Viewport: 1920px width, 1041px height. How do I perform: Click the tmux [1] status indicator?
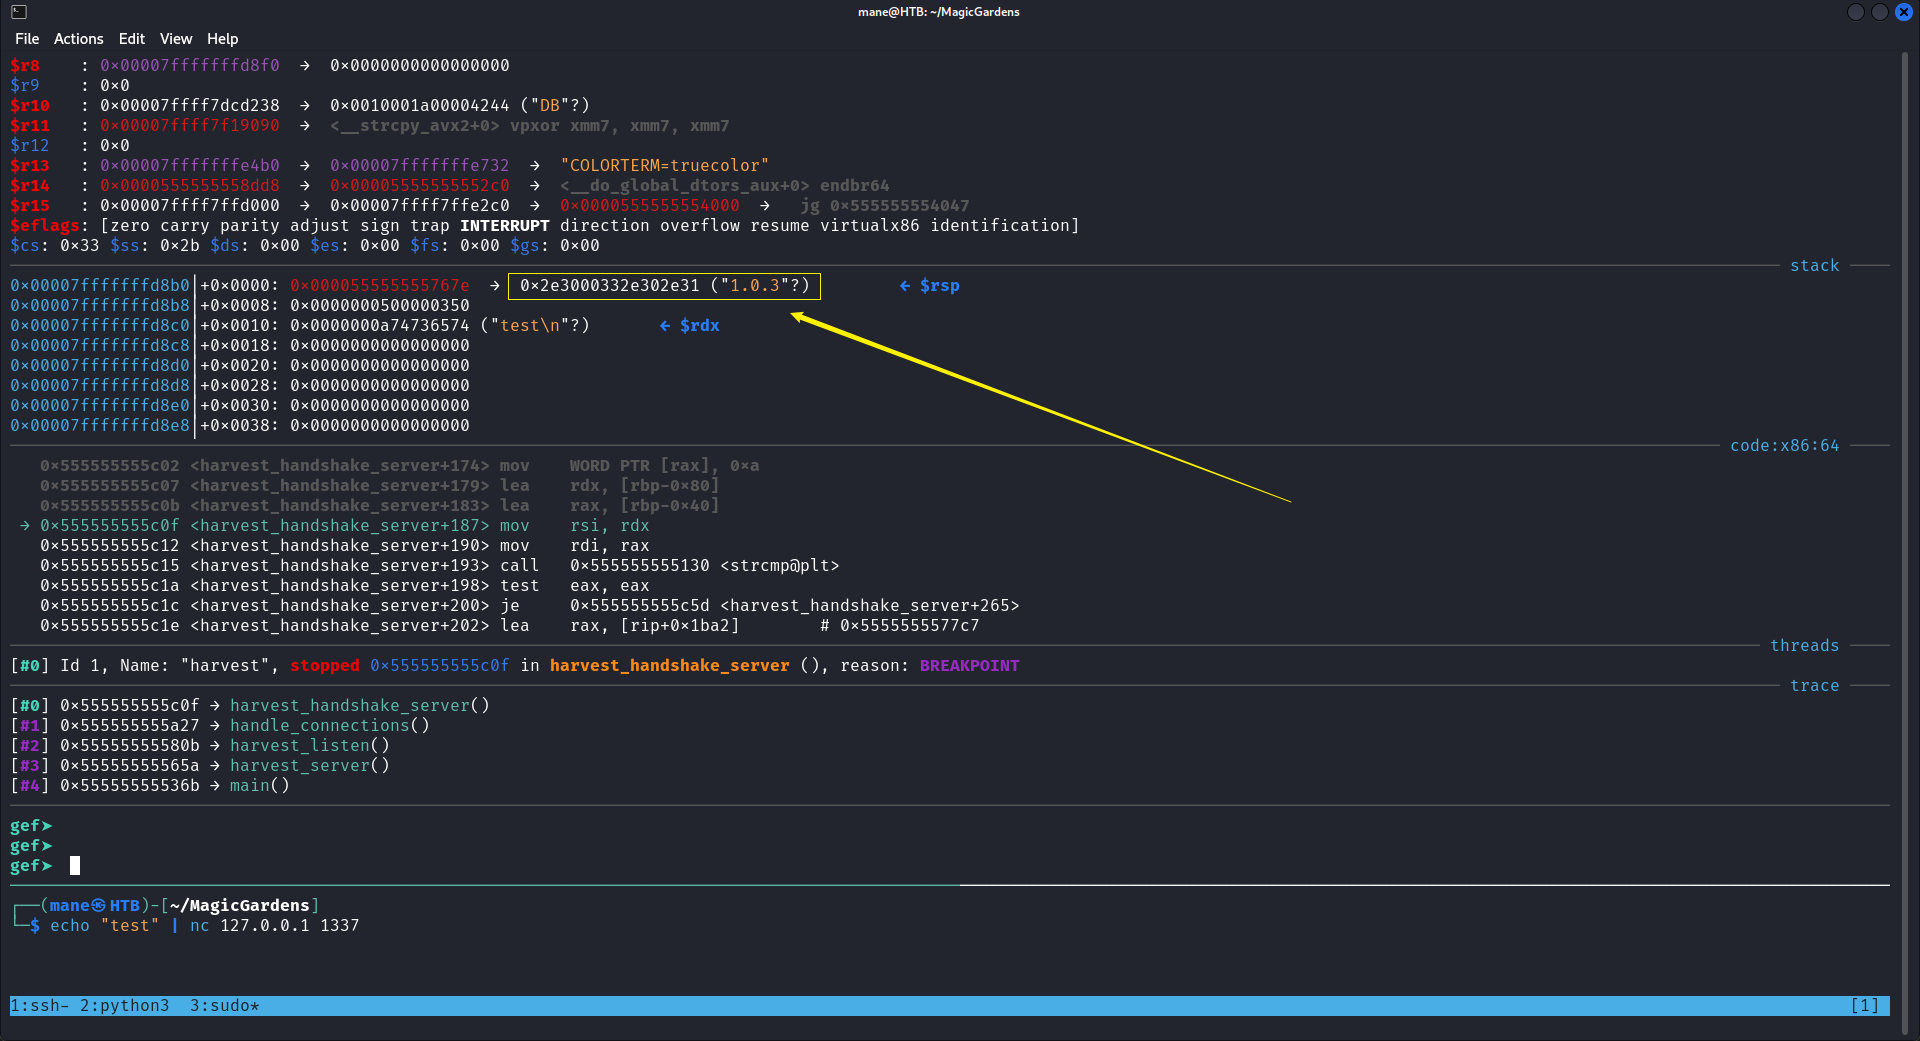click(x=1865, y=1005)
